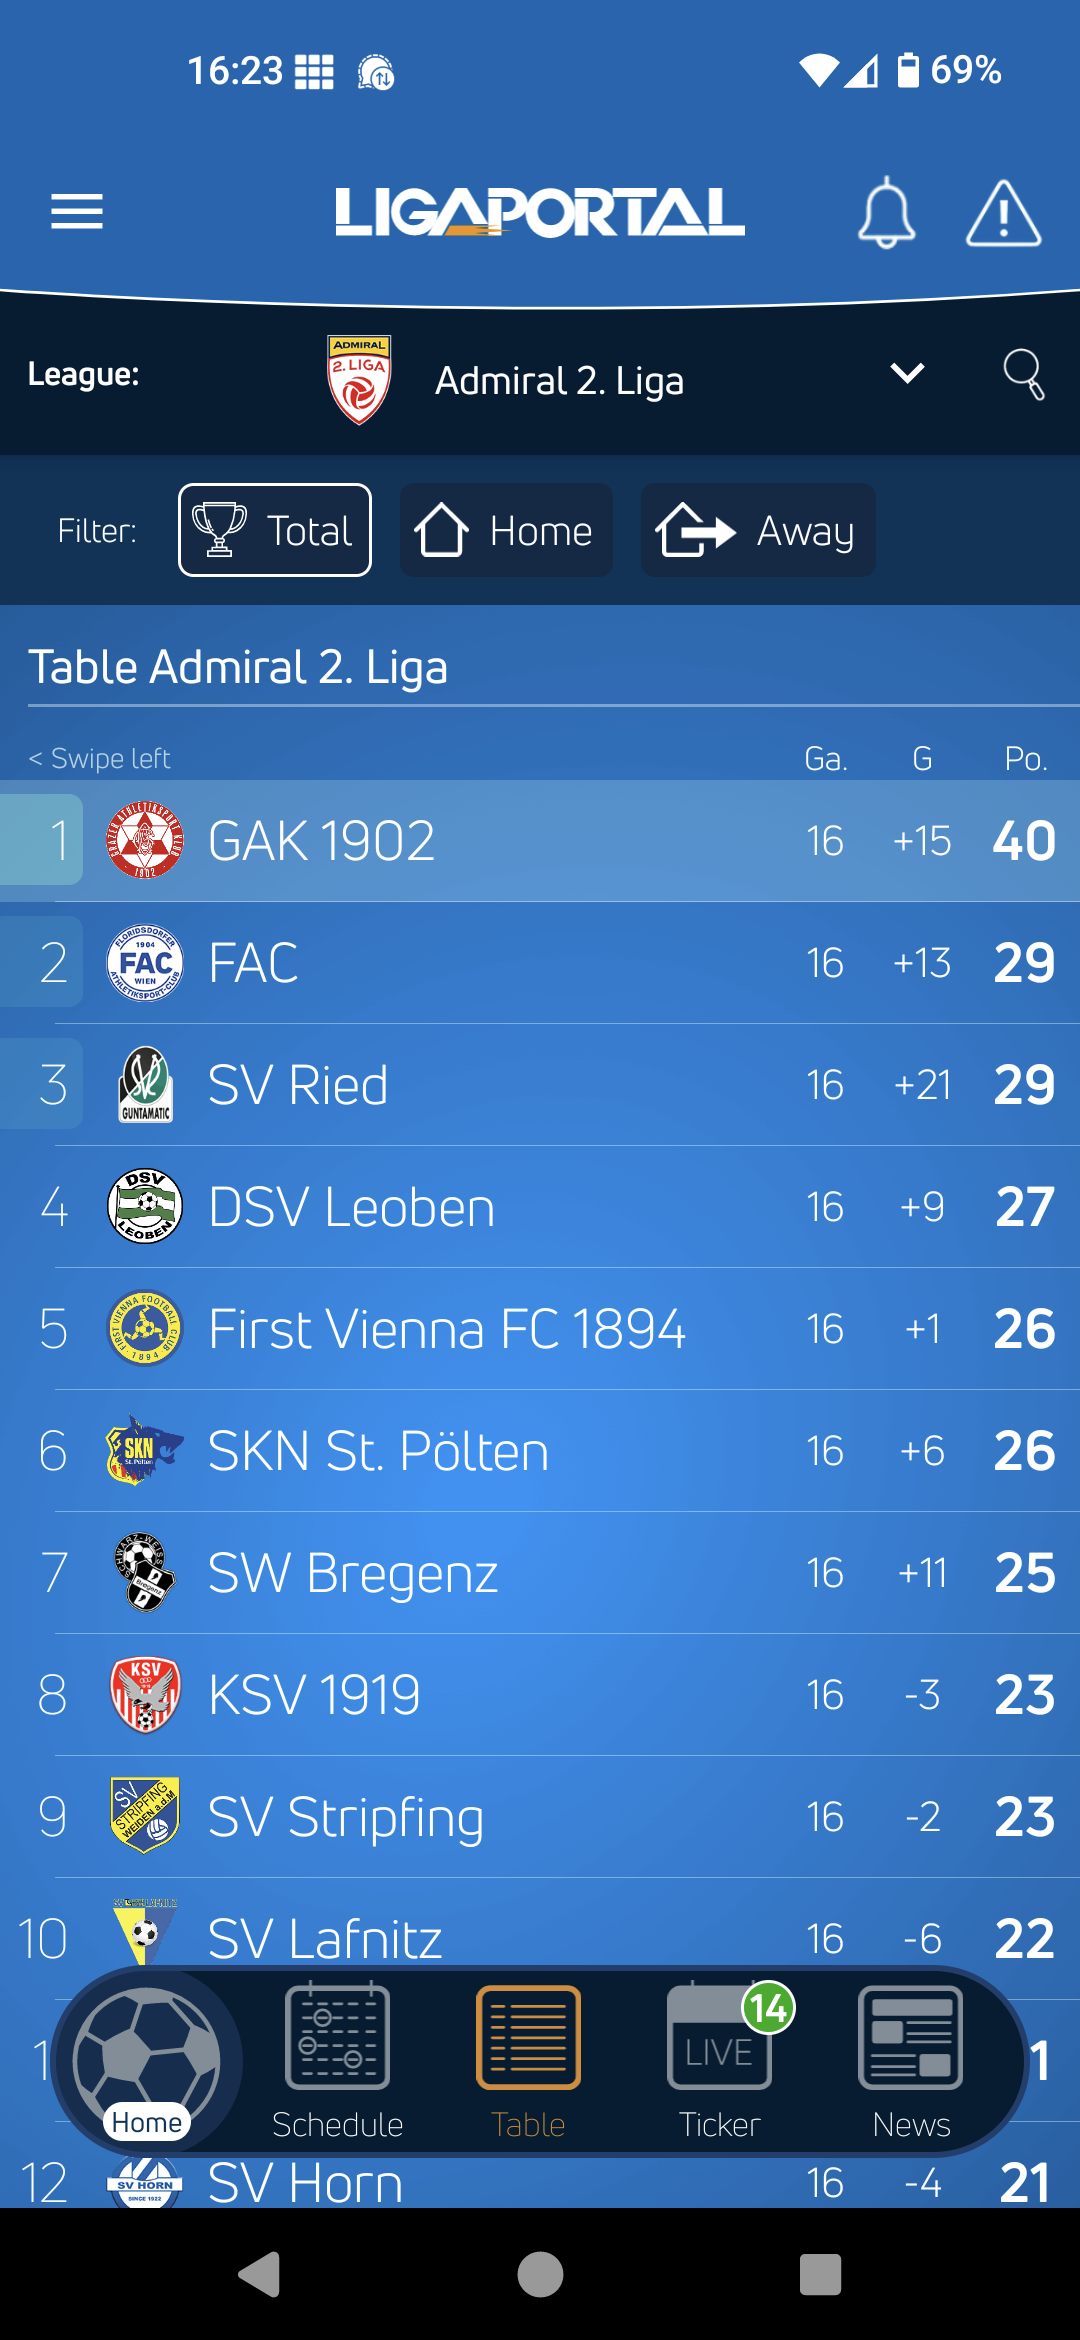Switch filter to Home results

point(506,530)
